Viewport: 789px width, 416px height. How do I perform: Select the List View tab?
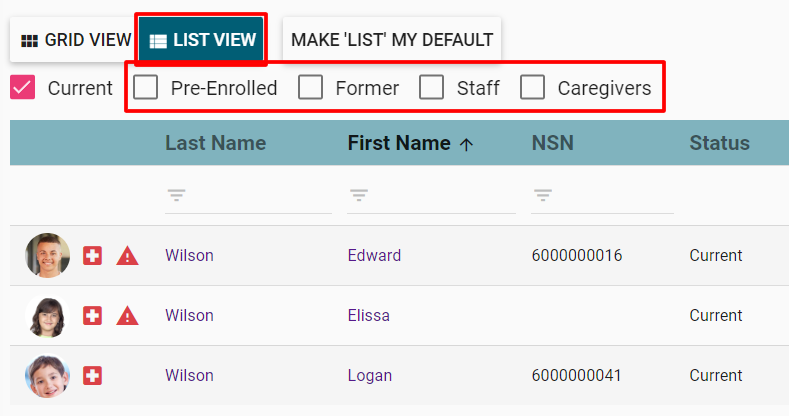pyautogui.click(x=201, y=40)
